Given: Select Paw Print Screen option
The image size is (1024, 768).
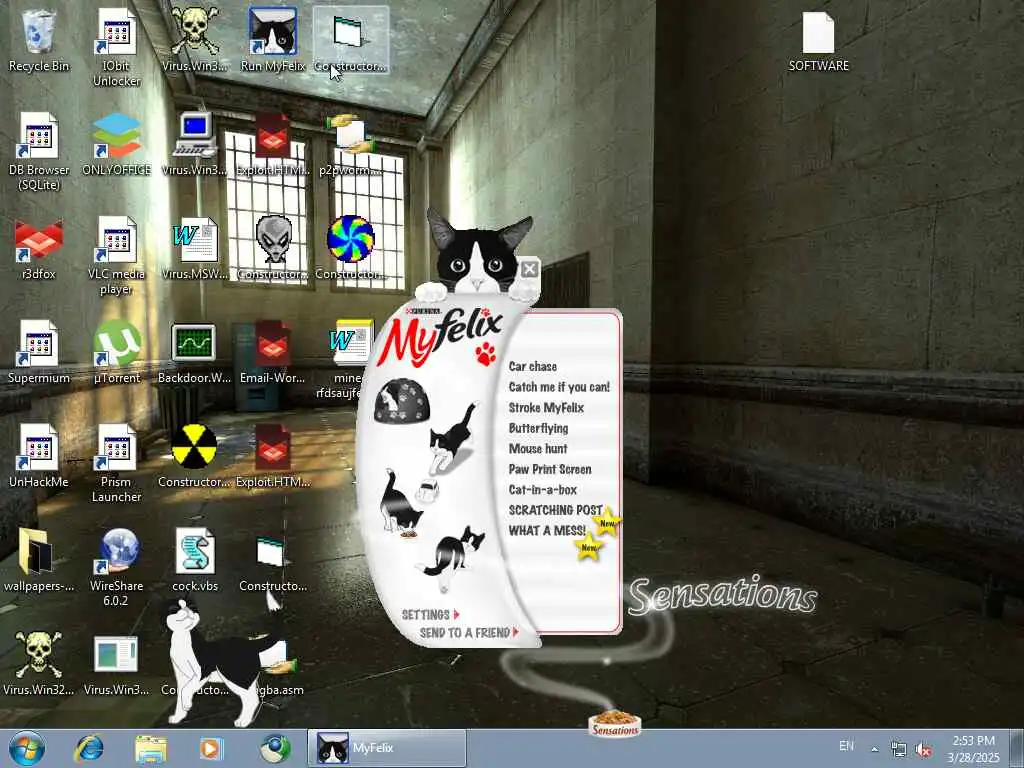Looking at the screenshot, I should click(x=550, y=469).
